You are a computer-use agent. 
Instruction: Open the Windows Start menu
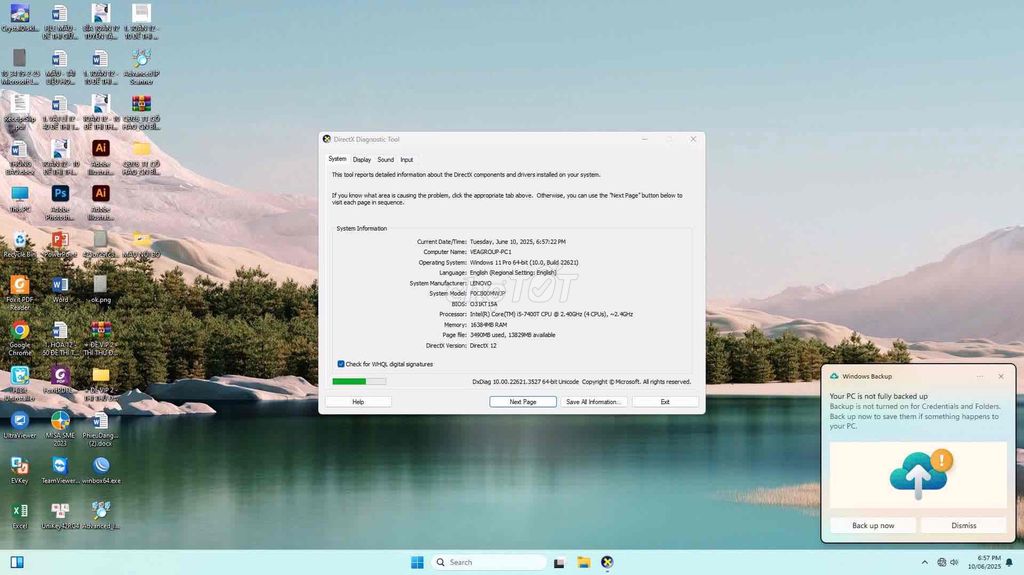(417, 562)
